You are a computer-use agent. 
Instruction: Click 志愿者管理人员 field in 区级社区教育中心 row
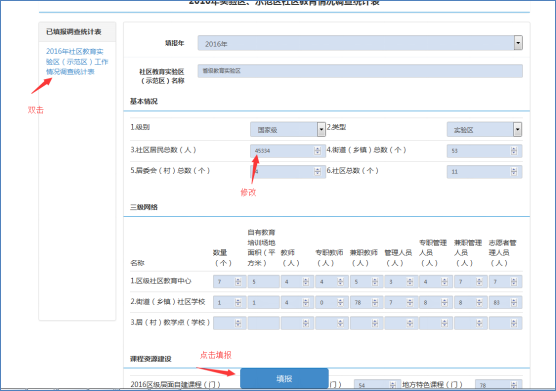(x=505, y=281)
